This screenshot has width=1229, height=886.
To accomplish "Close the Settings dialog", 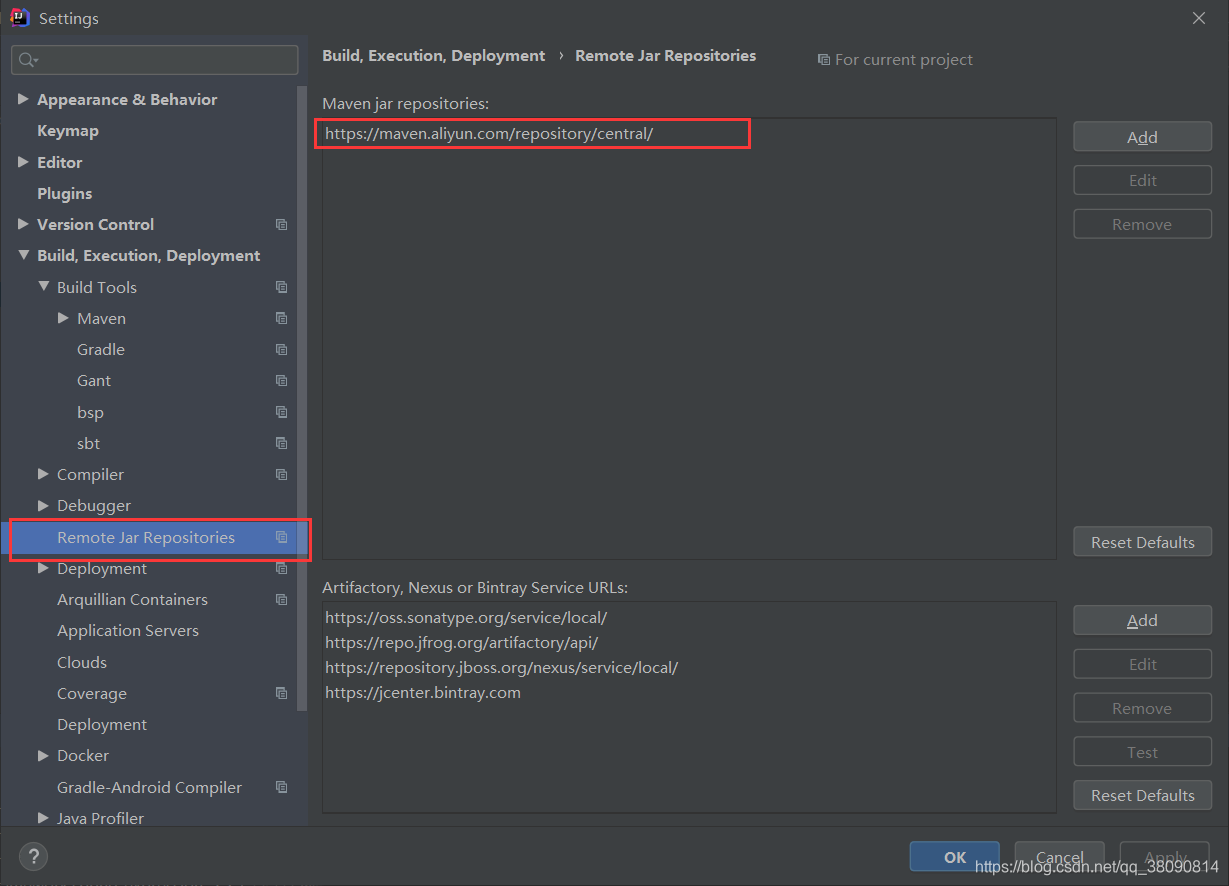I will [x=1200, y=18].
